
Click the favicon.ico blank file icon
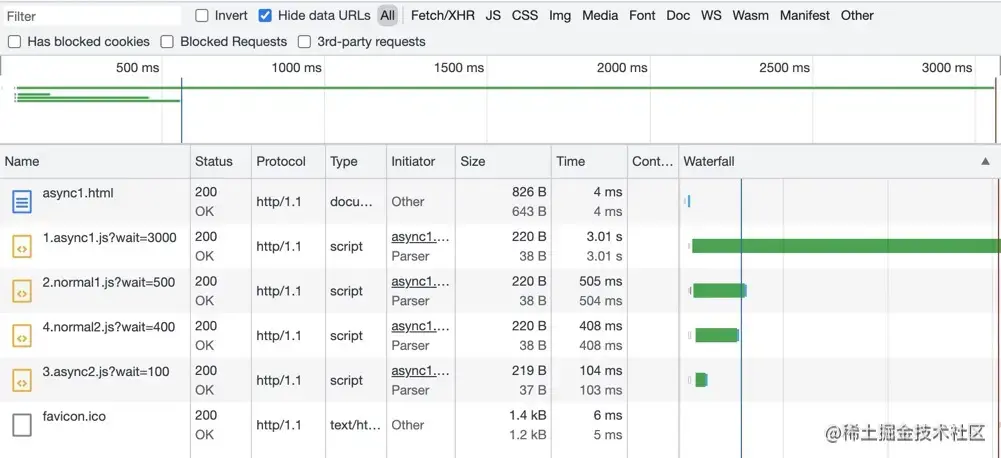21,425
